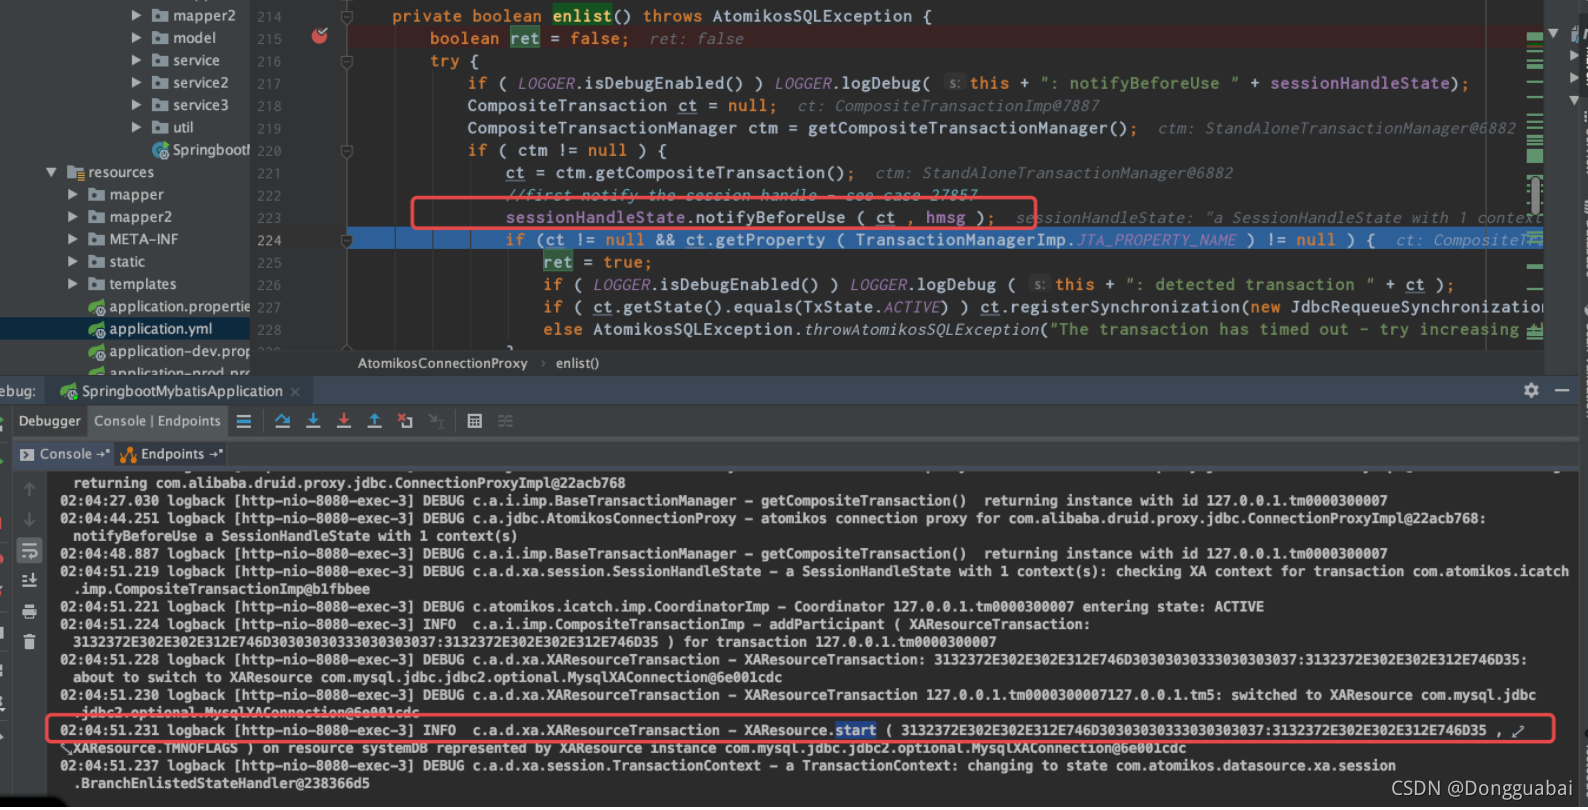Viewport: 1588px width, 810px height.
Task: Open debug panel settings gear
Action: click(x=1531, y=391)
